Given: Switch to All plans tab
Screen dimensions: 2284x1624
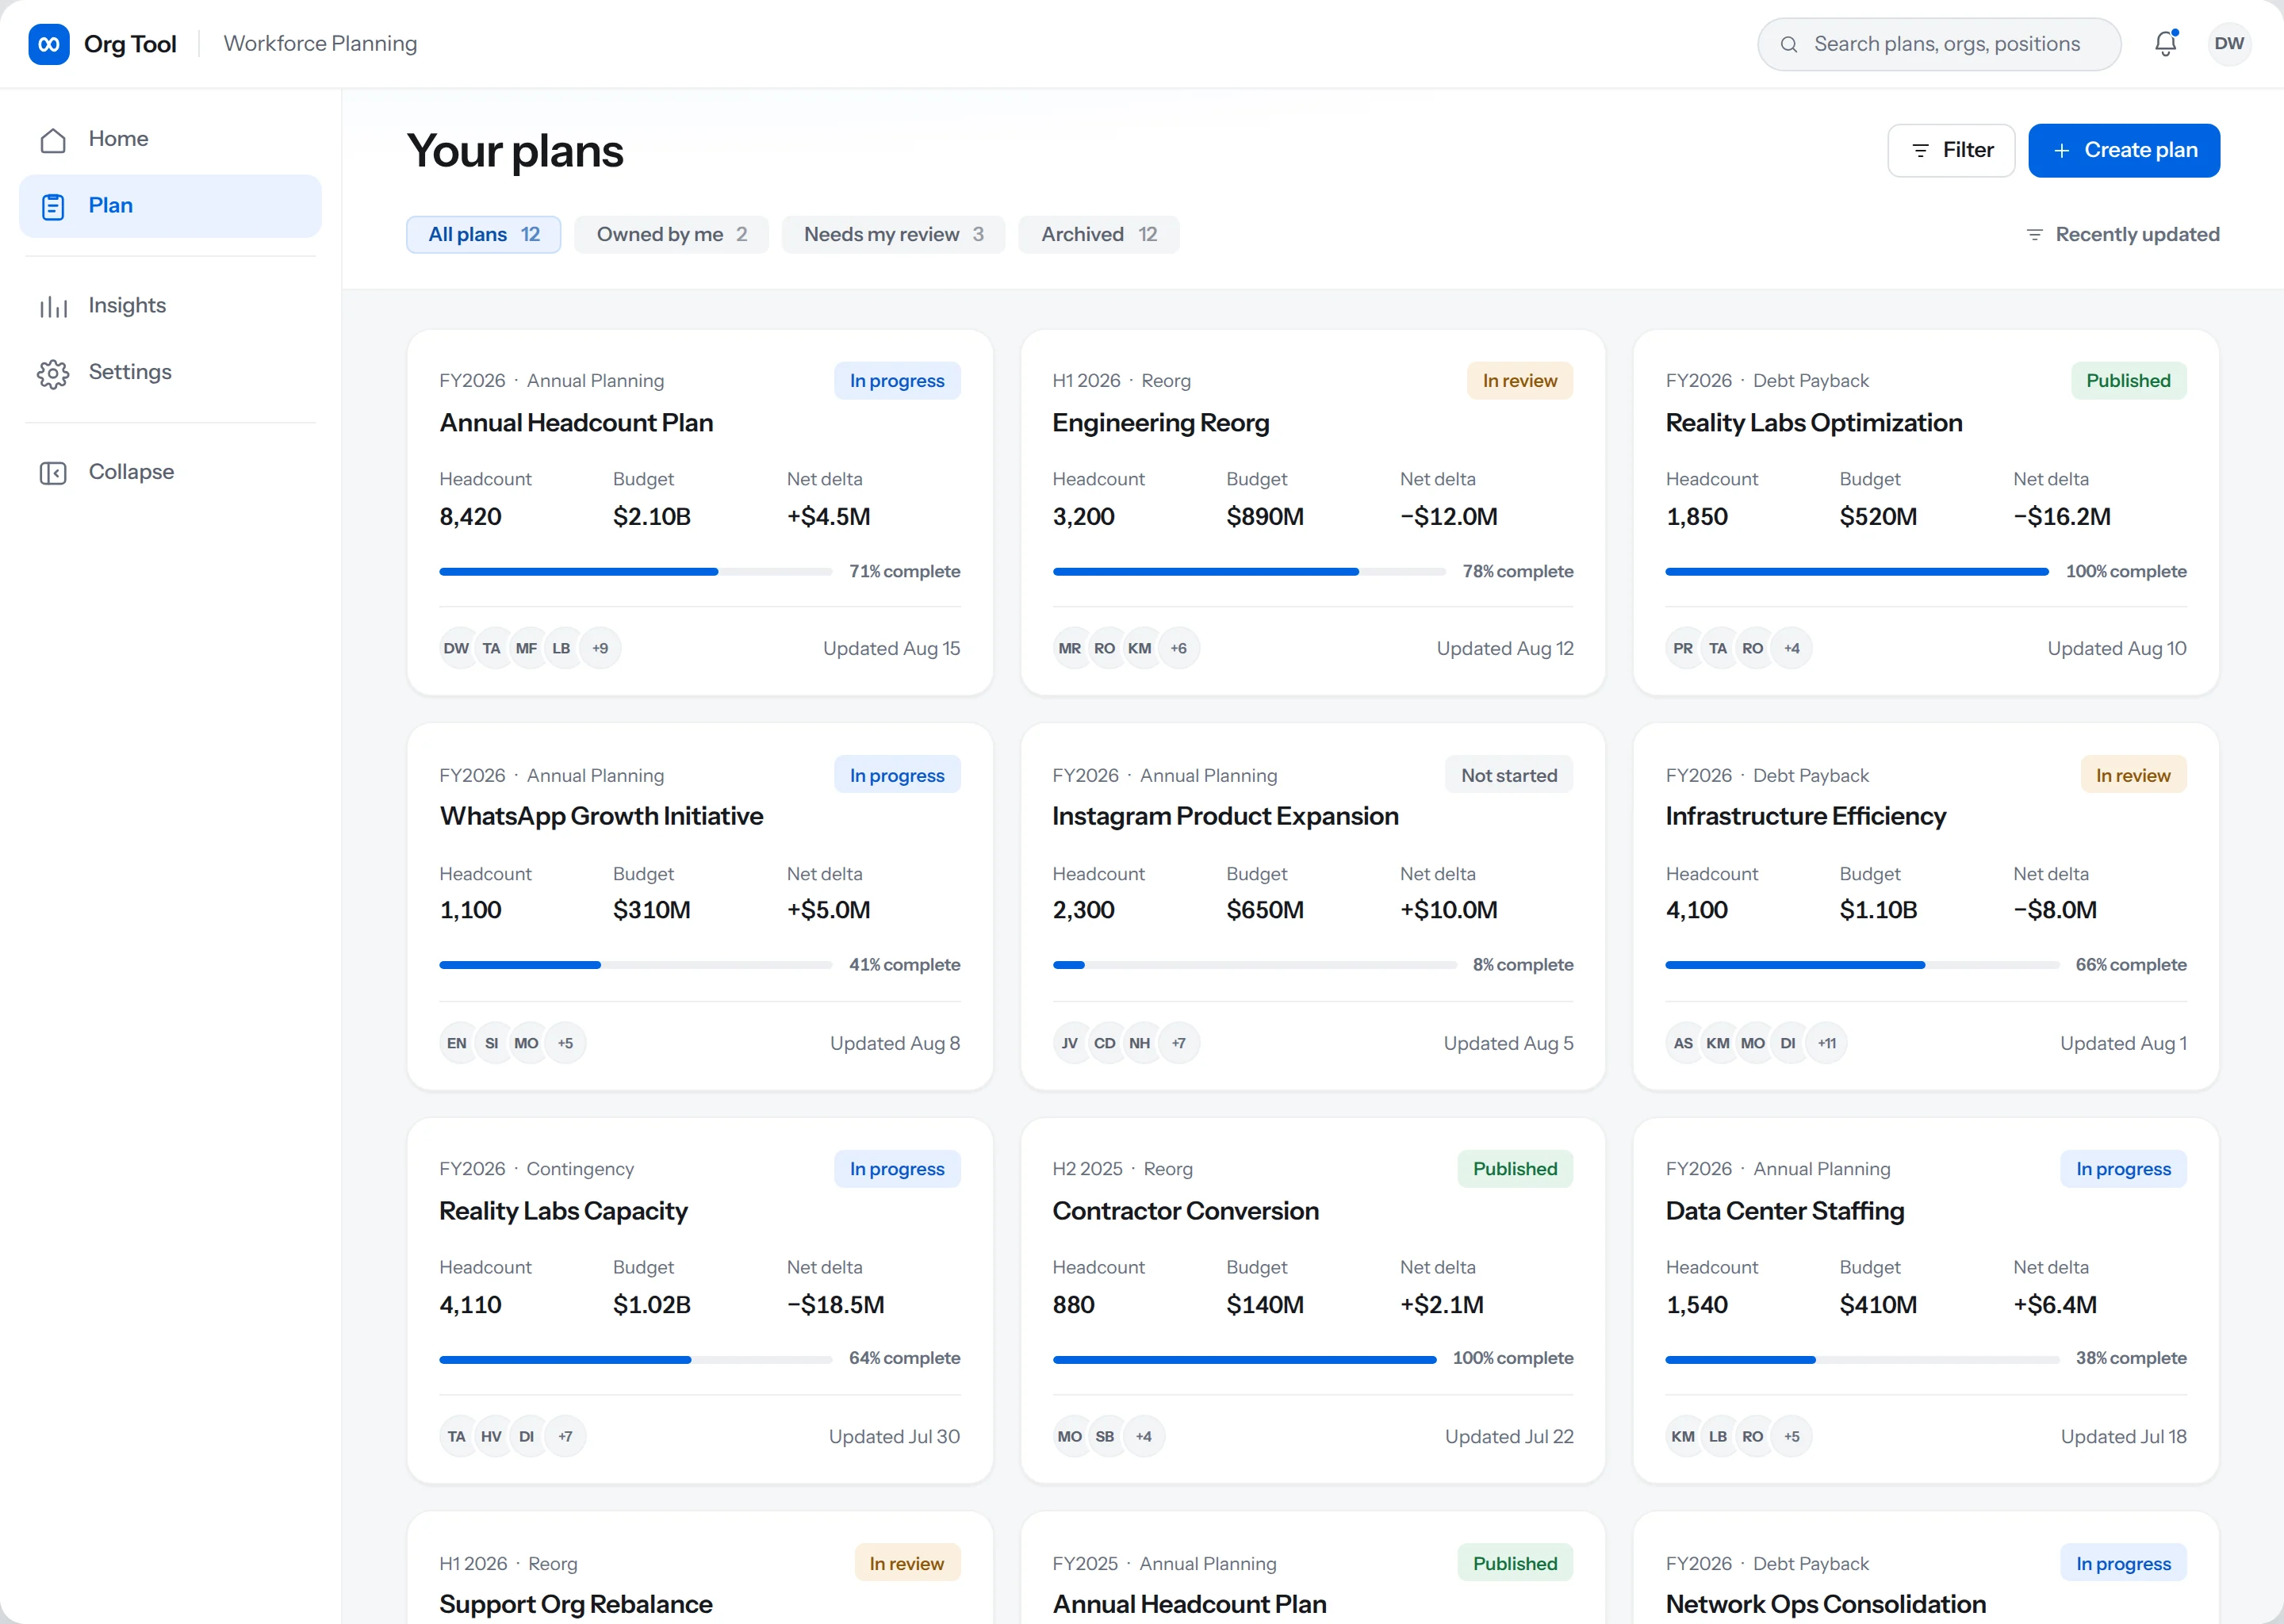Looking at the screenshot, I should [484, 234].
